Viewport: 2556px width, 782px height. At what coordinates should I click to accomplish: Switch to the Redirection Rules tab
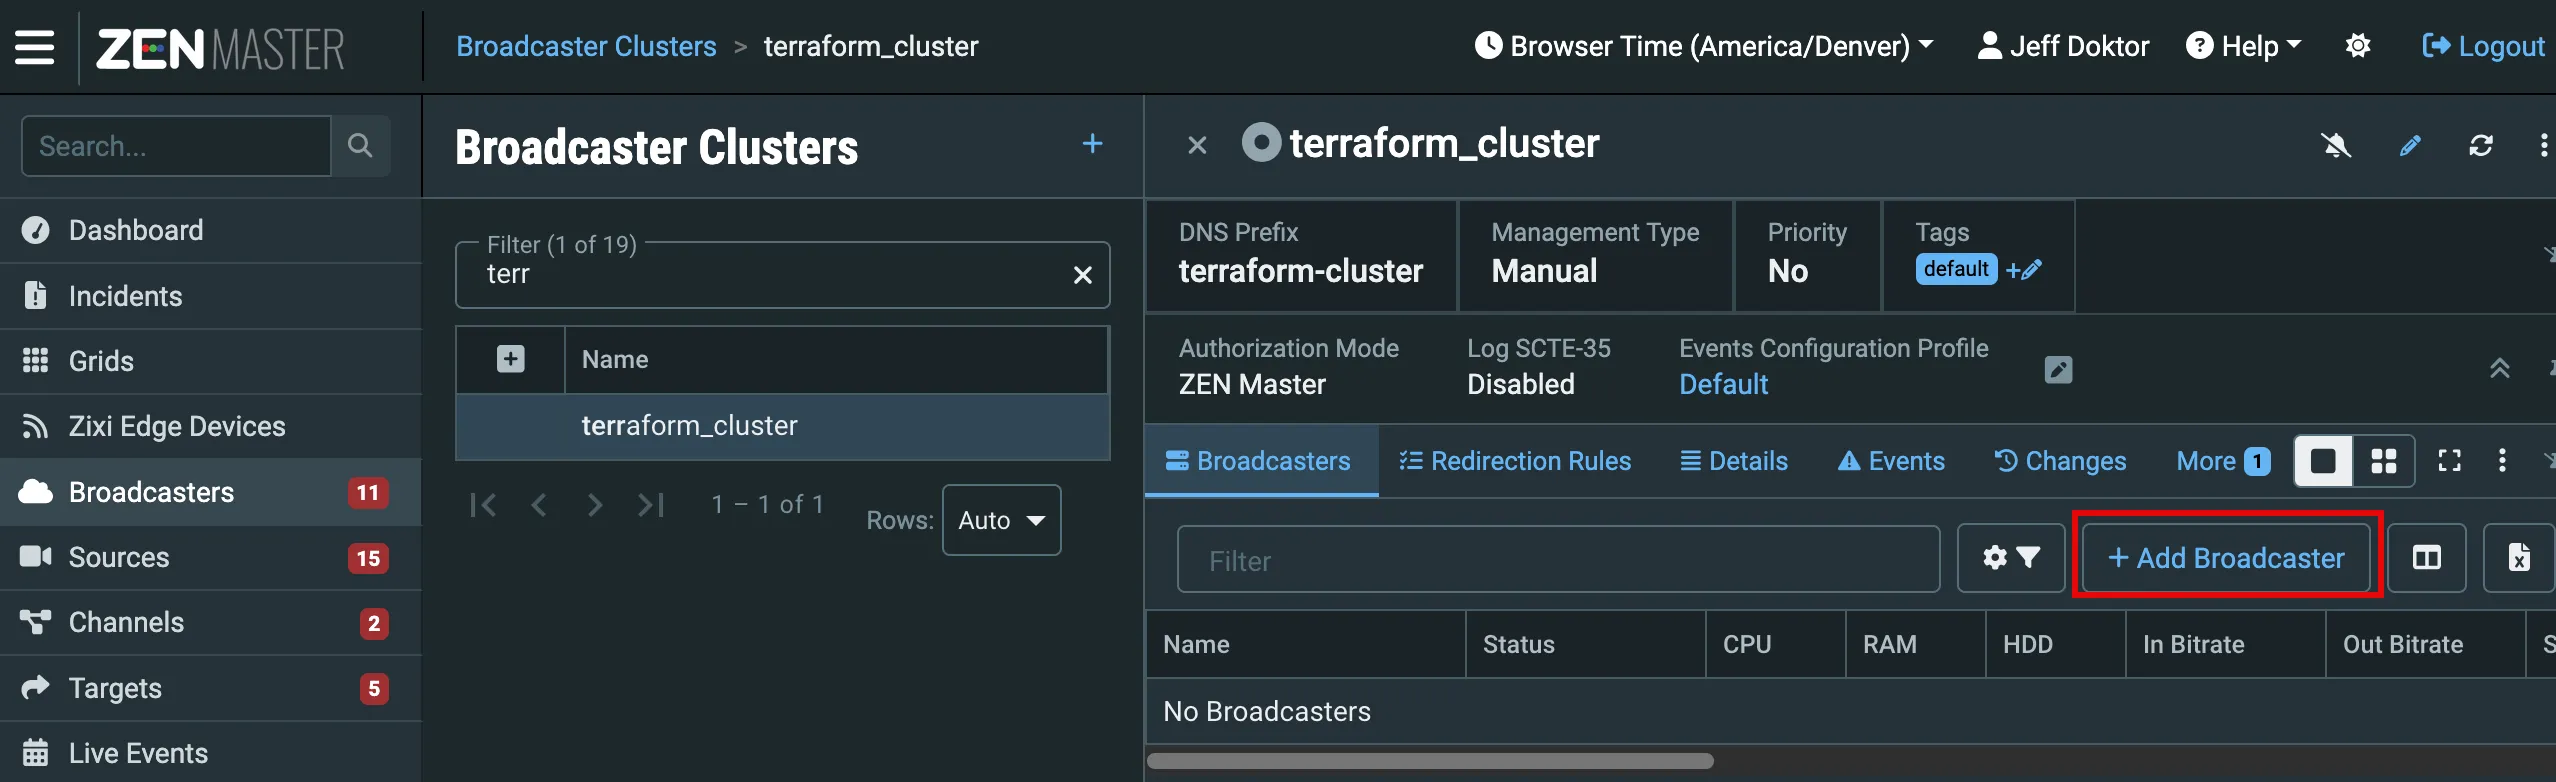tap(1514, 461)
